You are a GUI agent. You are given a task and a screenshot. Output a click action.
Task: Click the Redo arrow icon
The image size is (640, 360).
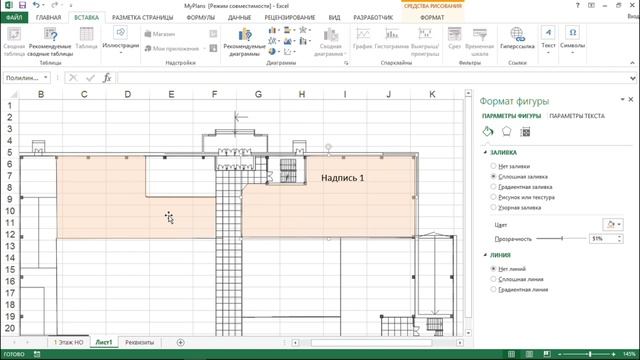[55, 5]
